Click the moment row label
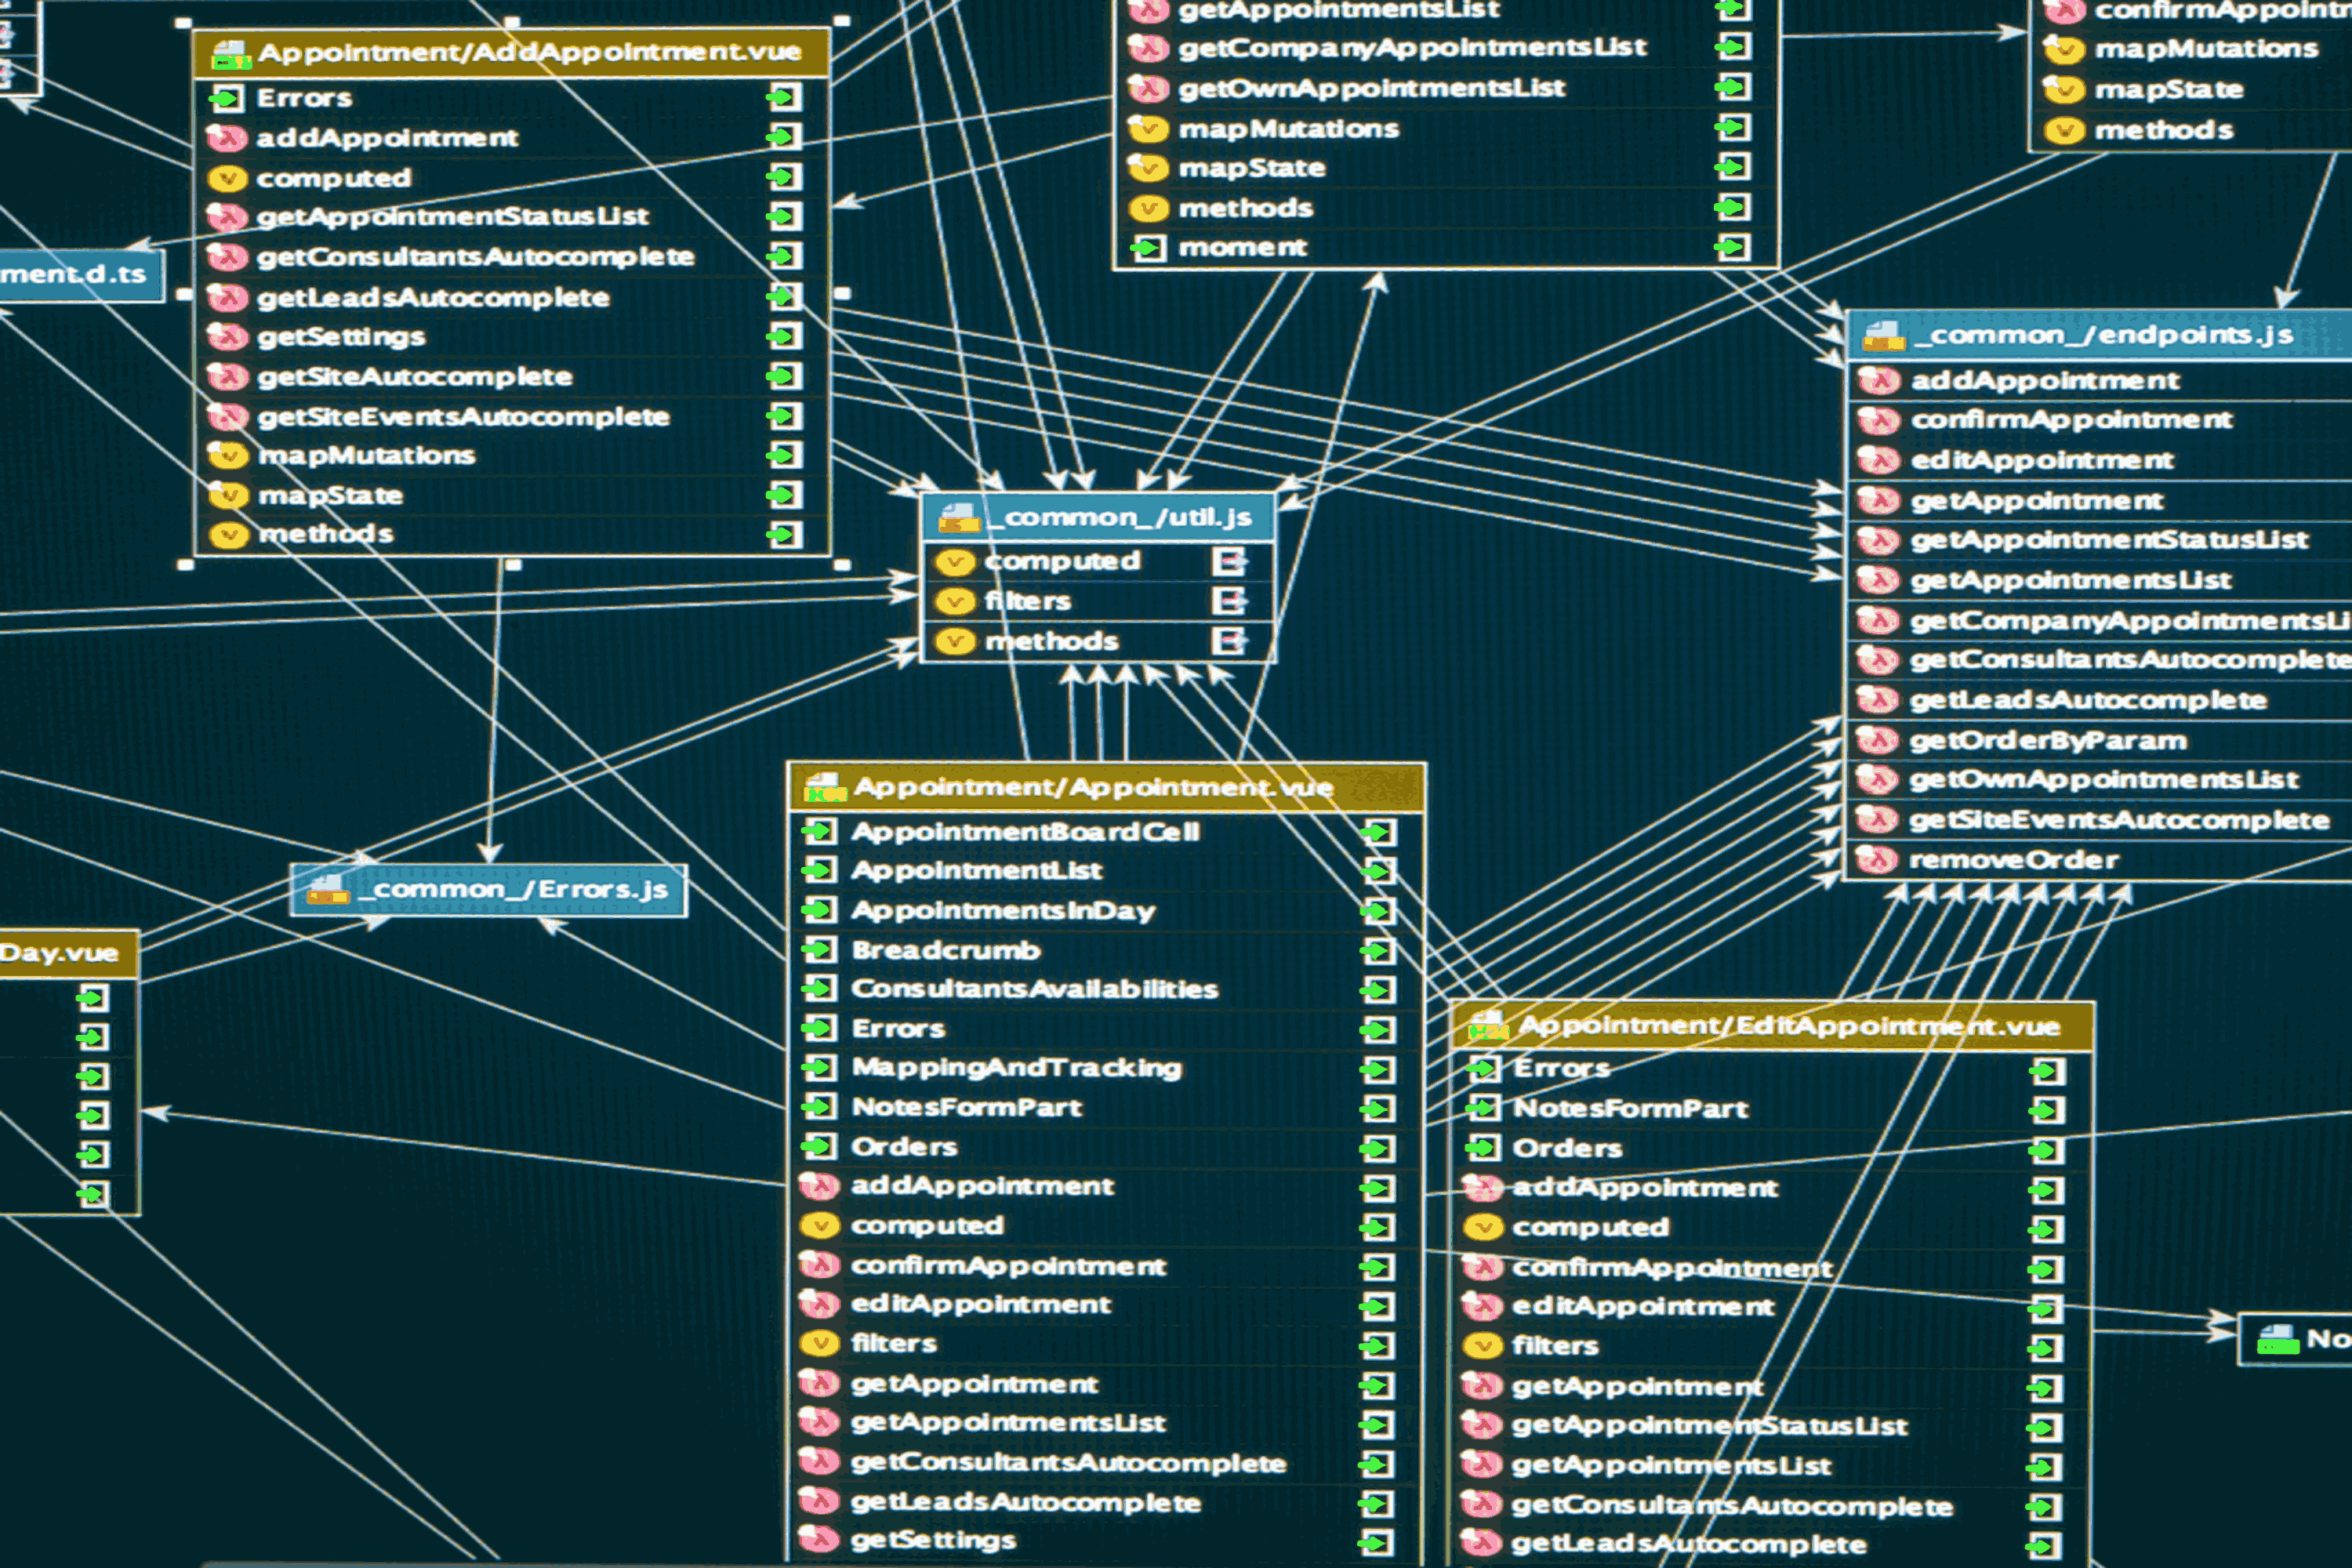Viewport: 2352px width, 1568px height. coord(1242,247)
